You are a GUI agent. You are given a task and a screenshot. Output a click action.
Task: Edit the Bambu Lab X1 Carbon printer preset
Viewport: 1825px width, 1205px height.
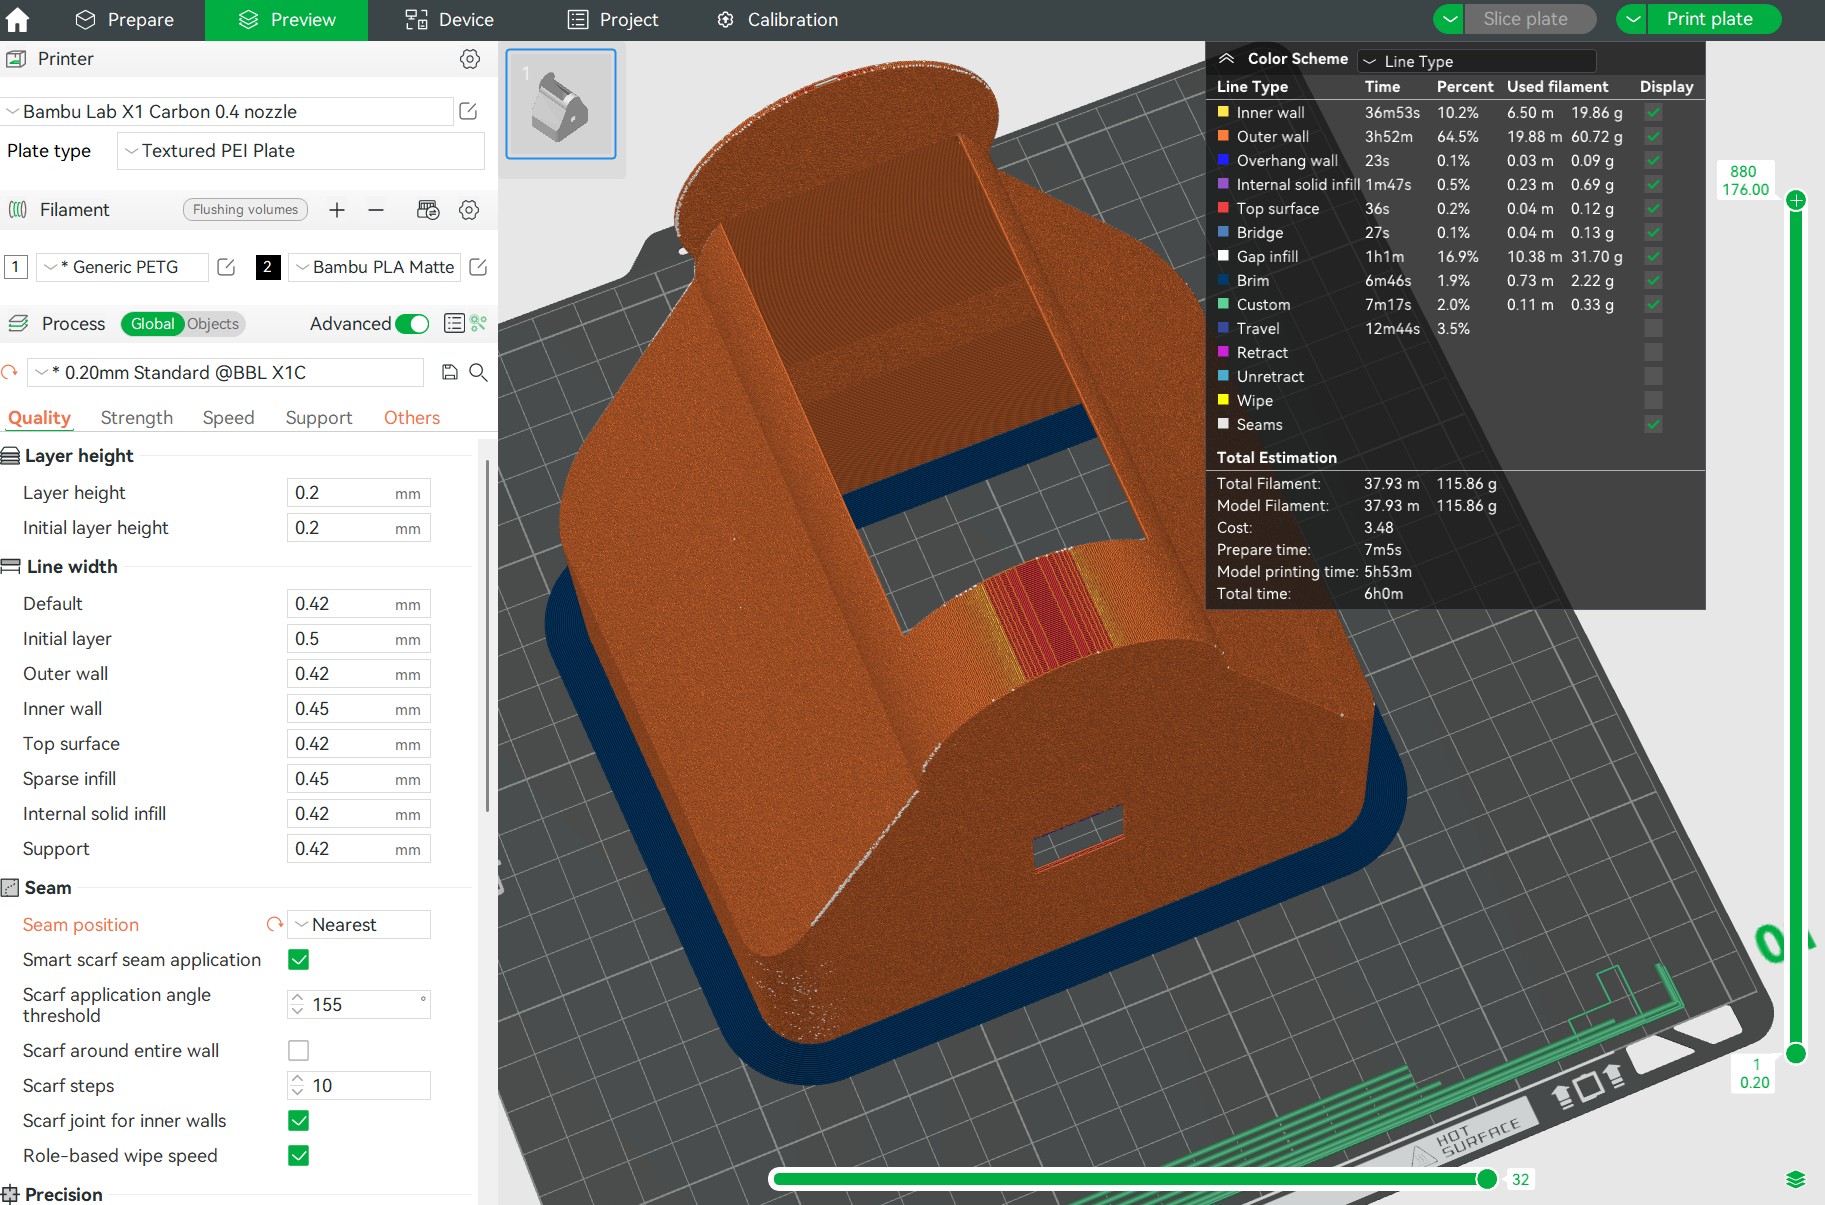468,111
